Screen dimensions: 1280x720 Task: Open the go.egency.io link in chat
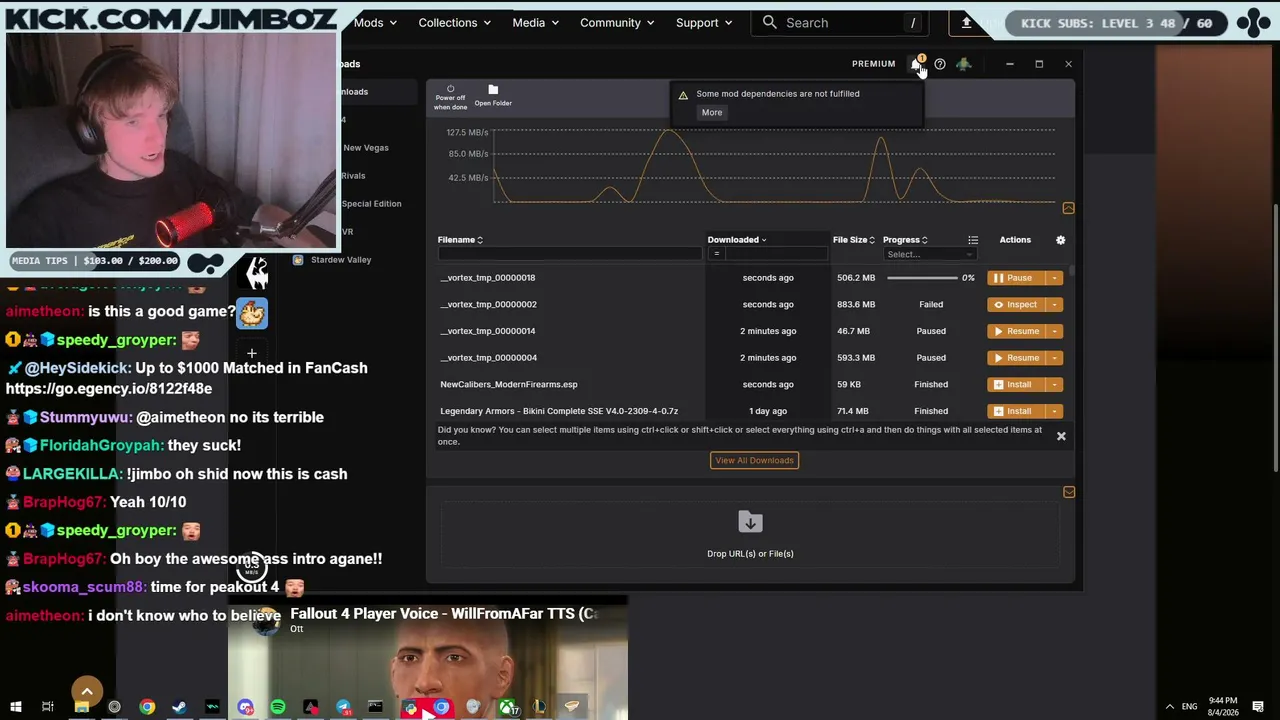coord(109,389)
